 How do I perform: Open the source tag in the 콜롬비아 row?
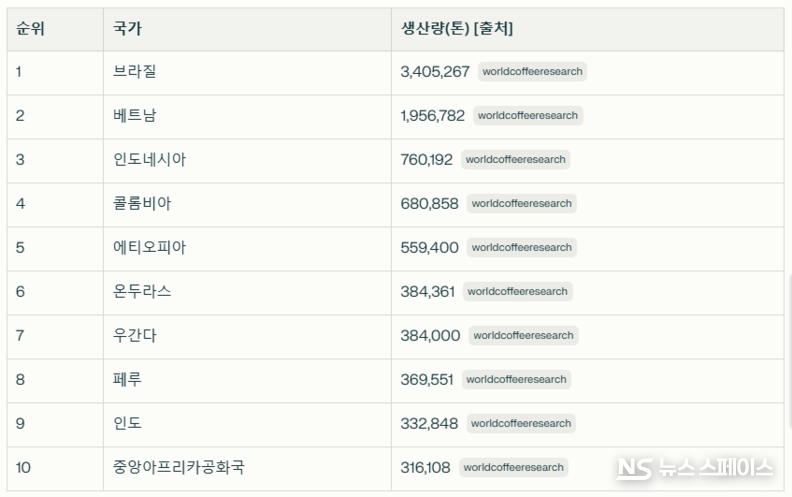[x=522, y=204]
